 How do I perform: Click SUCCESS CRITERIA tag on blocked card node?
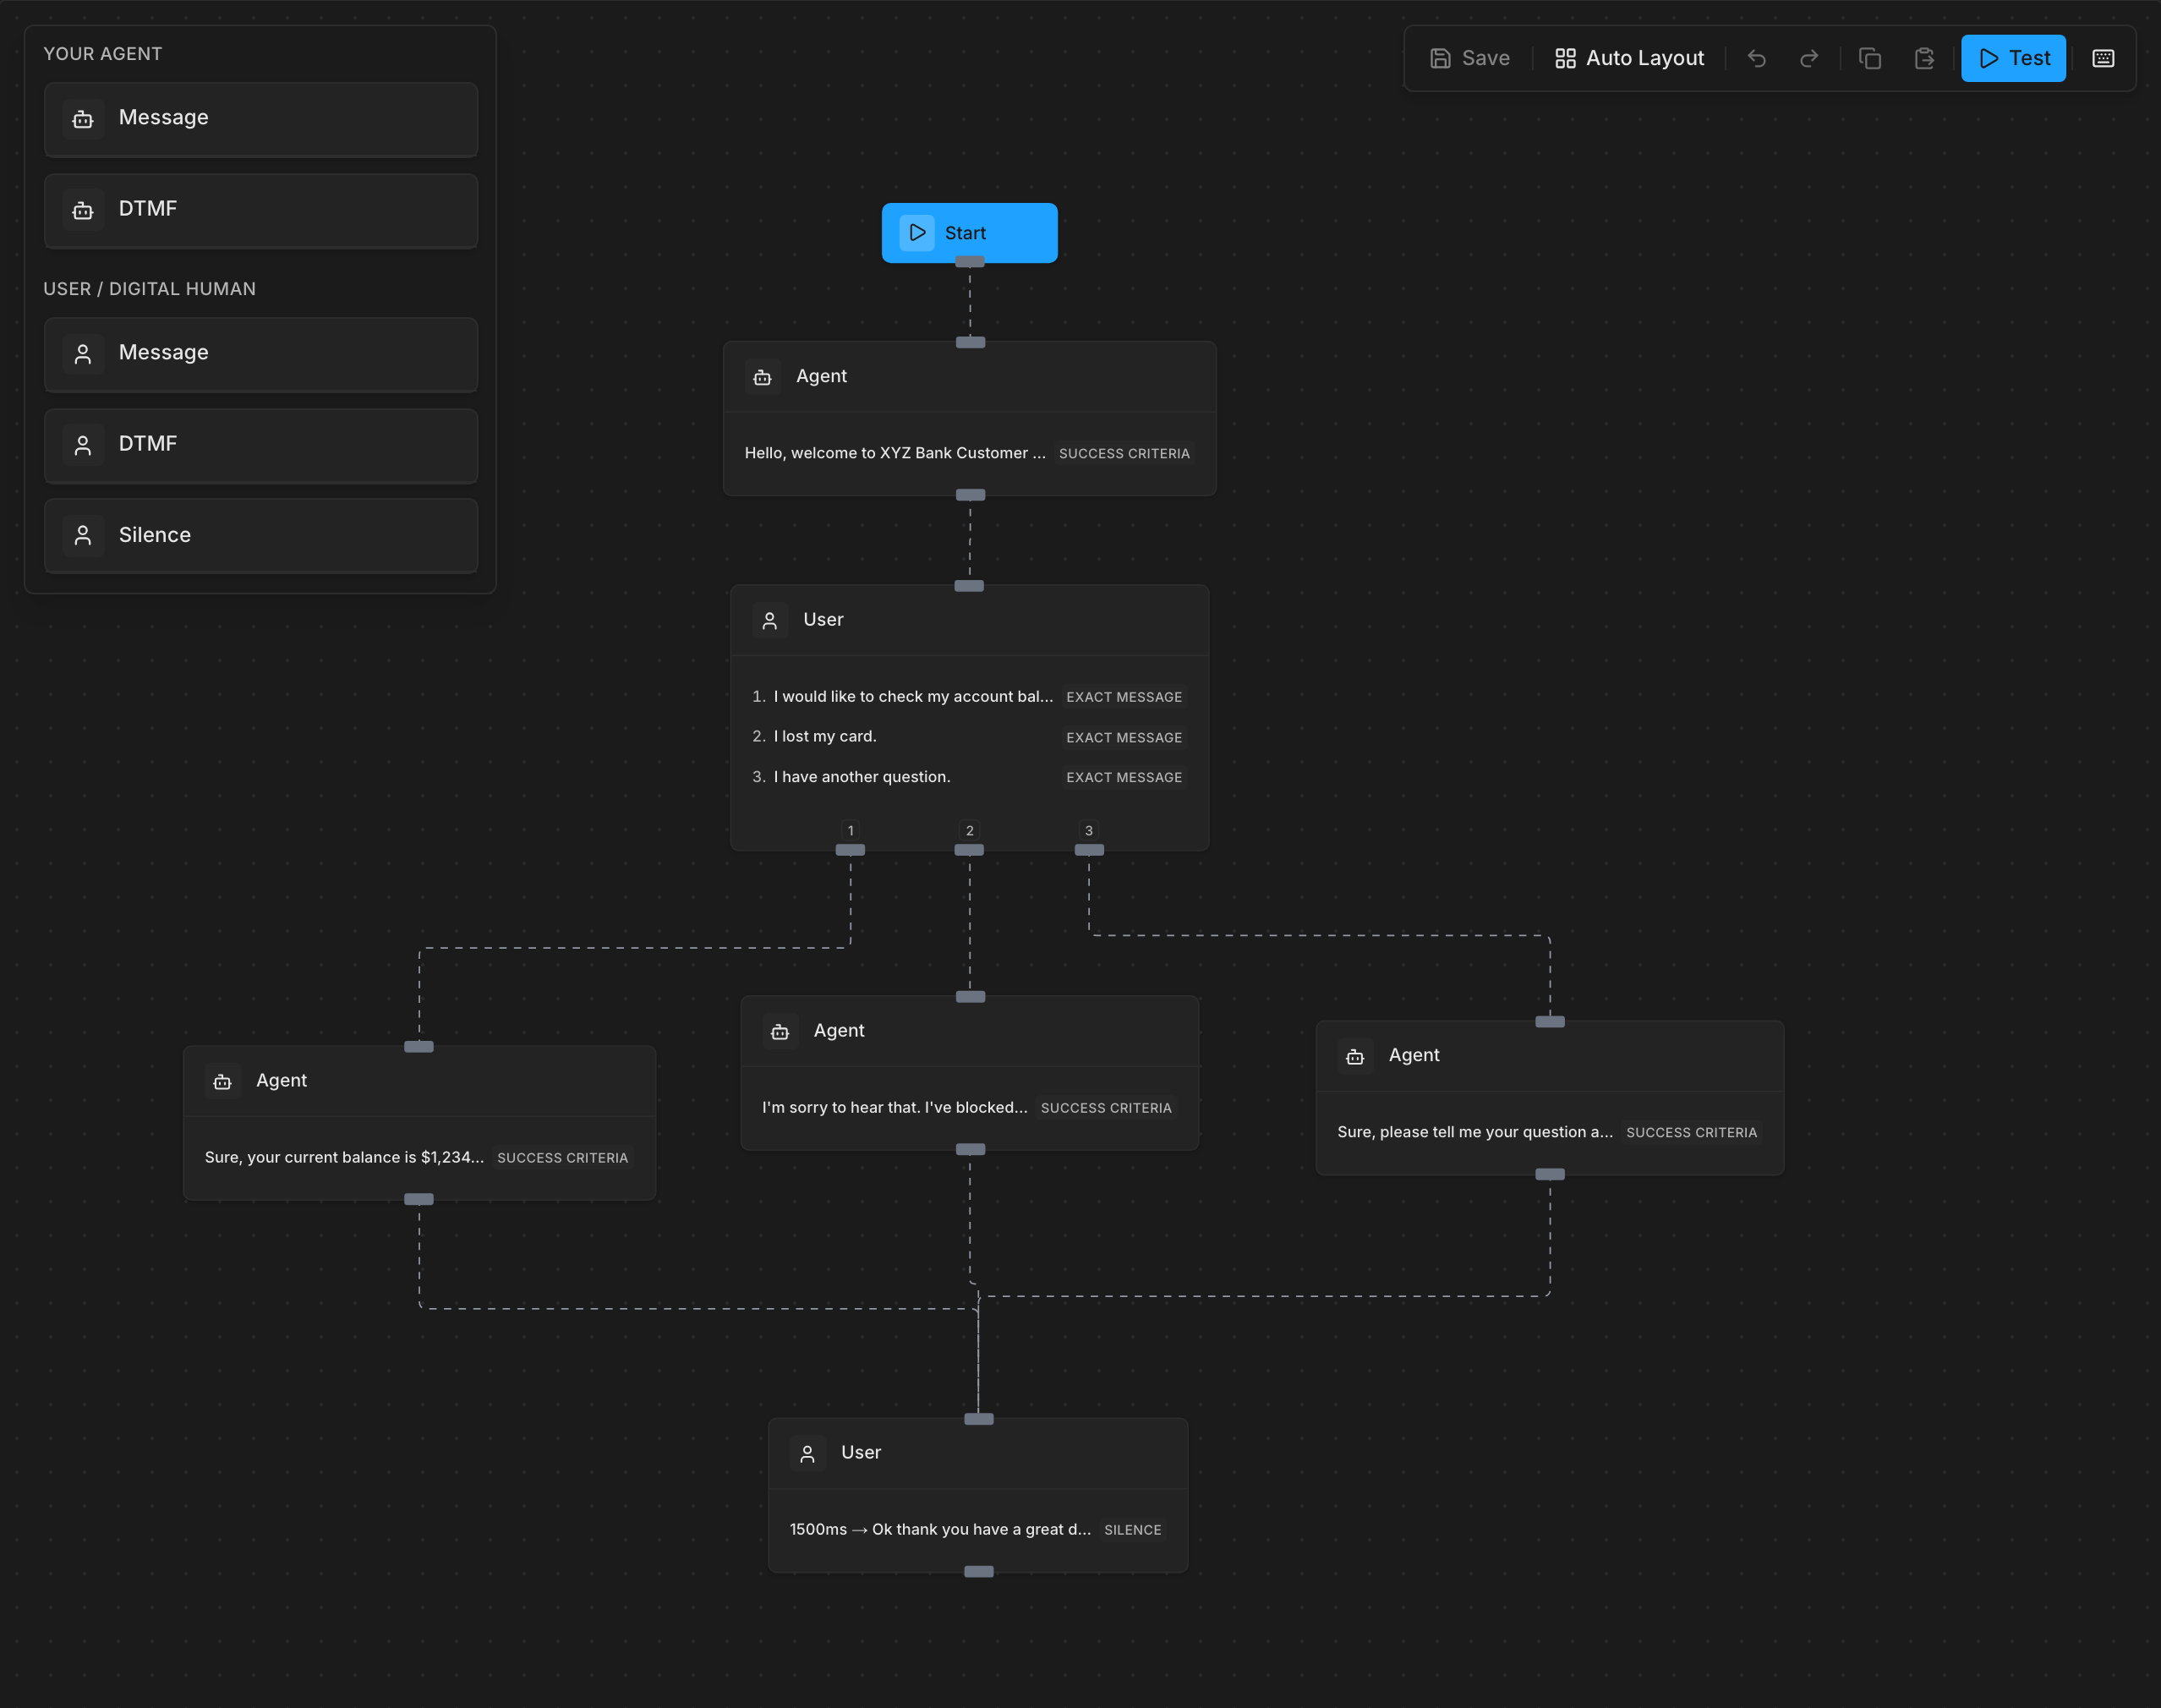pyautogui.click(x=1106, y=1107)
